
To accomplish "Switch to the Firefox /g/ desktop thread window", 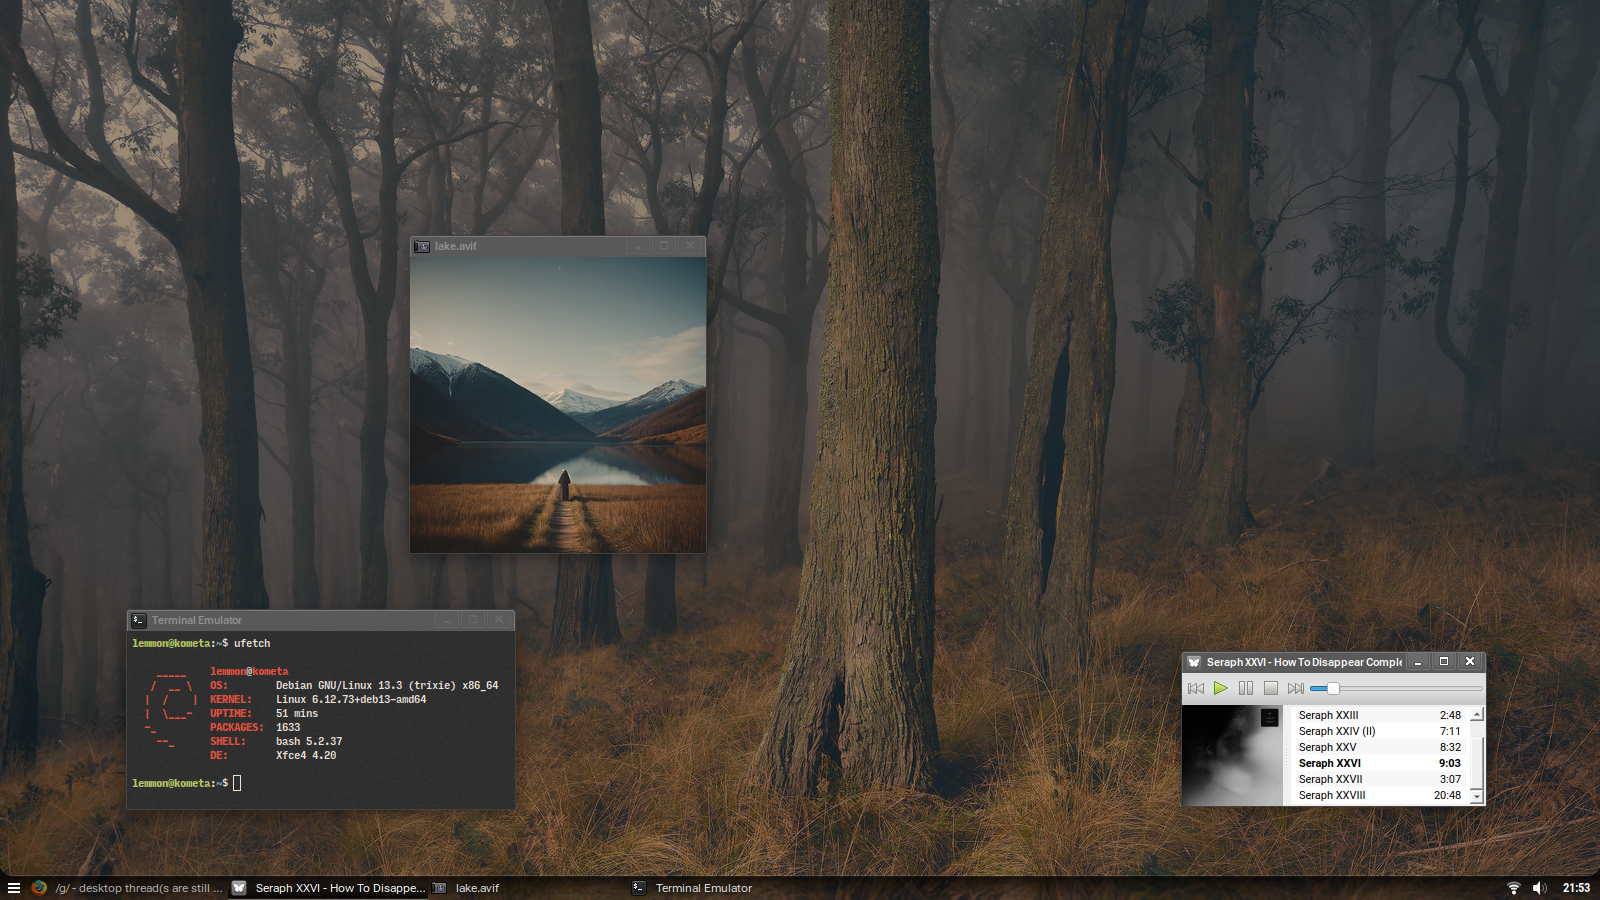I will click(x=127, y=888).
